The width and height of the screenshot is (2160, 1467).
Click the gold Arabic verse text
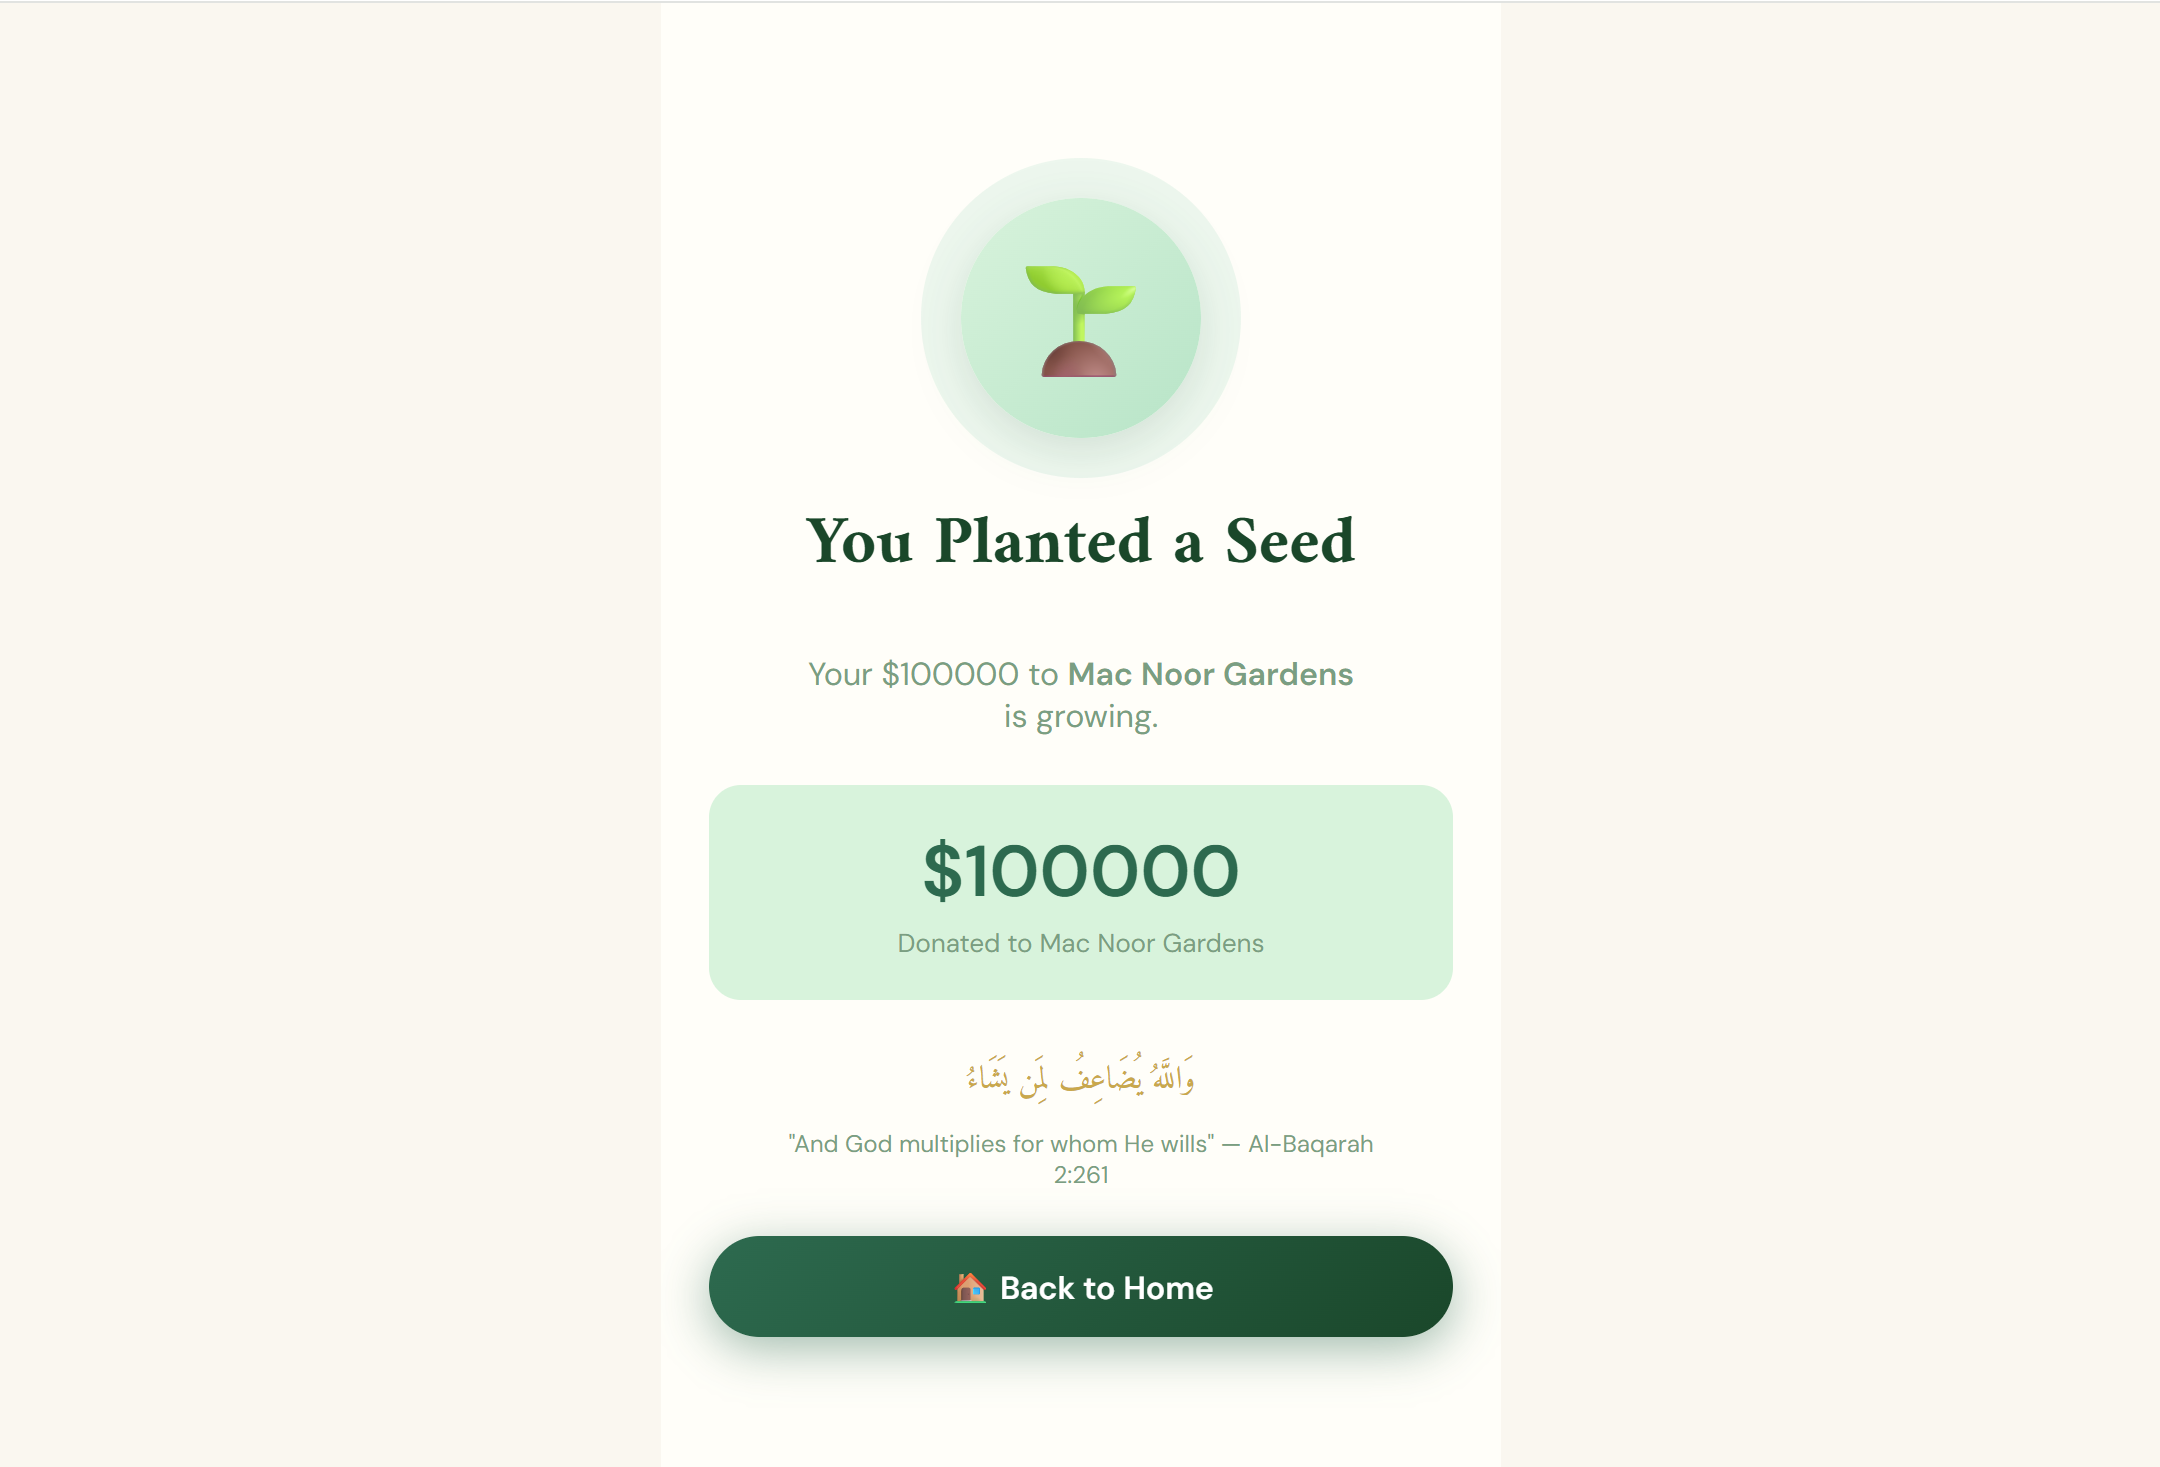[x=1080, y=1077]
